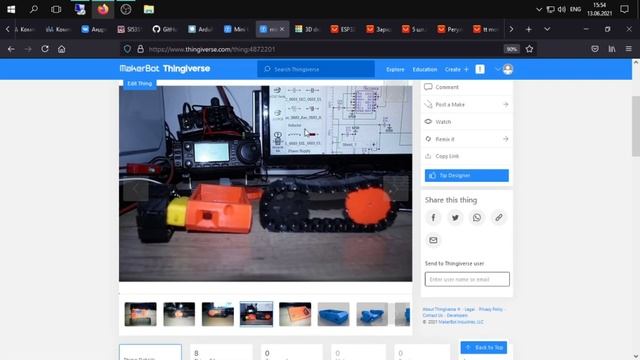Expand the user account dropdown chevron
The height and width of the screenshot is (360, 640).
click(x=498, y=69)
